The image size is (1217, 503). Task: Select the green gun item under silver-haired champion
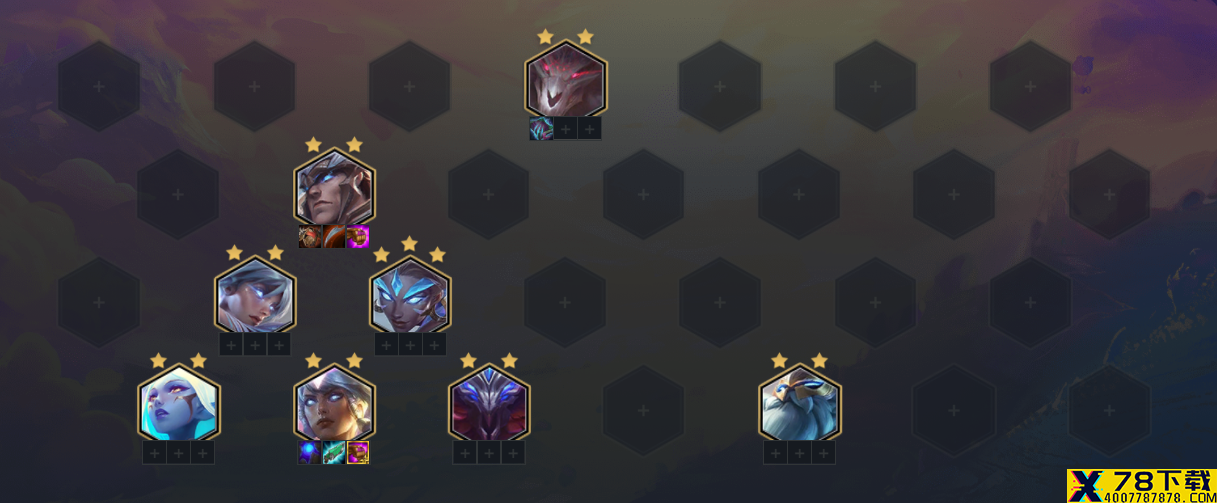[x=334, y=453]
